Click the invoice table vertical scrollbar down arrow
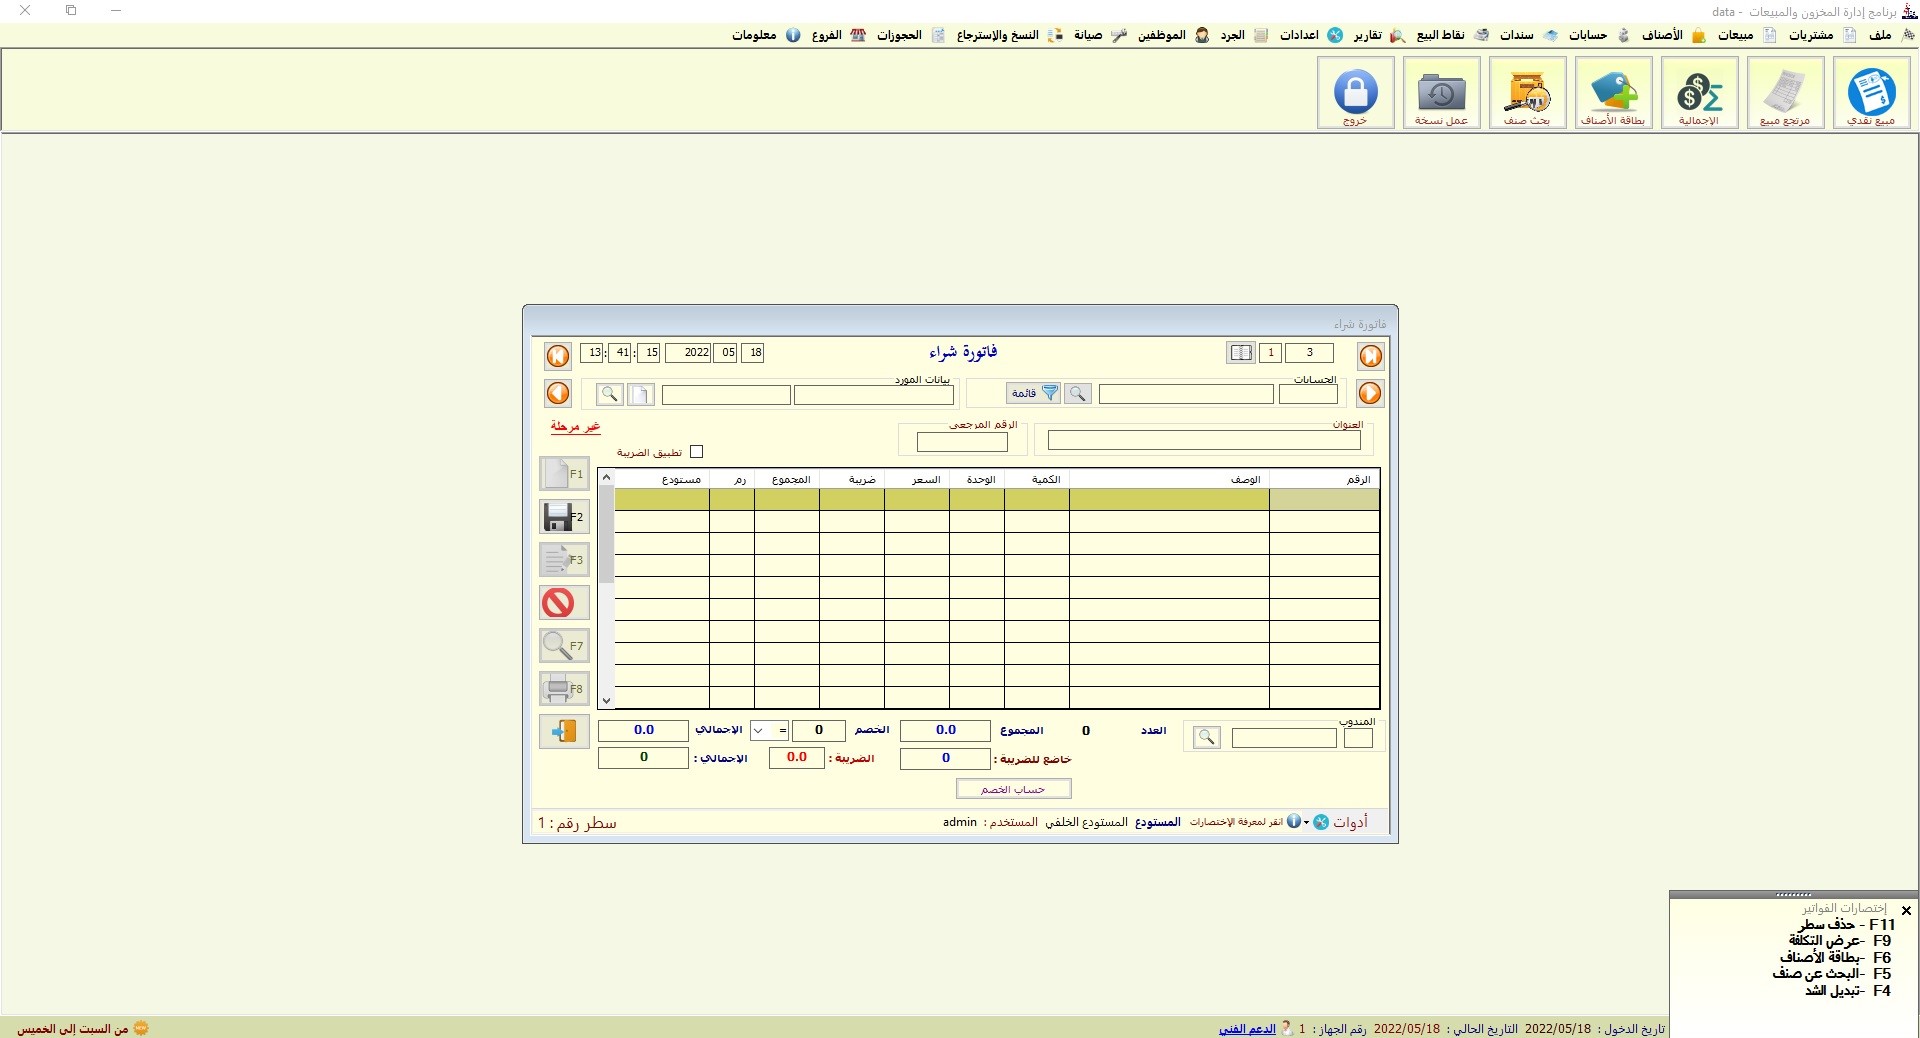The height and width of the screenshot is (1038, 1920). click(606, 701)
